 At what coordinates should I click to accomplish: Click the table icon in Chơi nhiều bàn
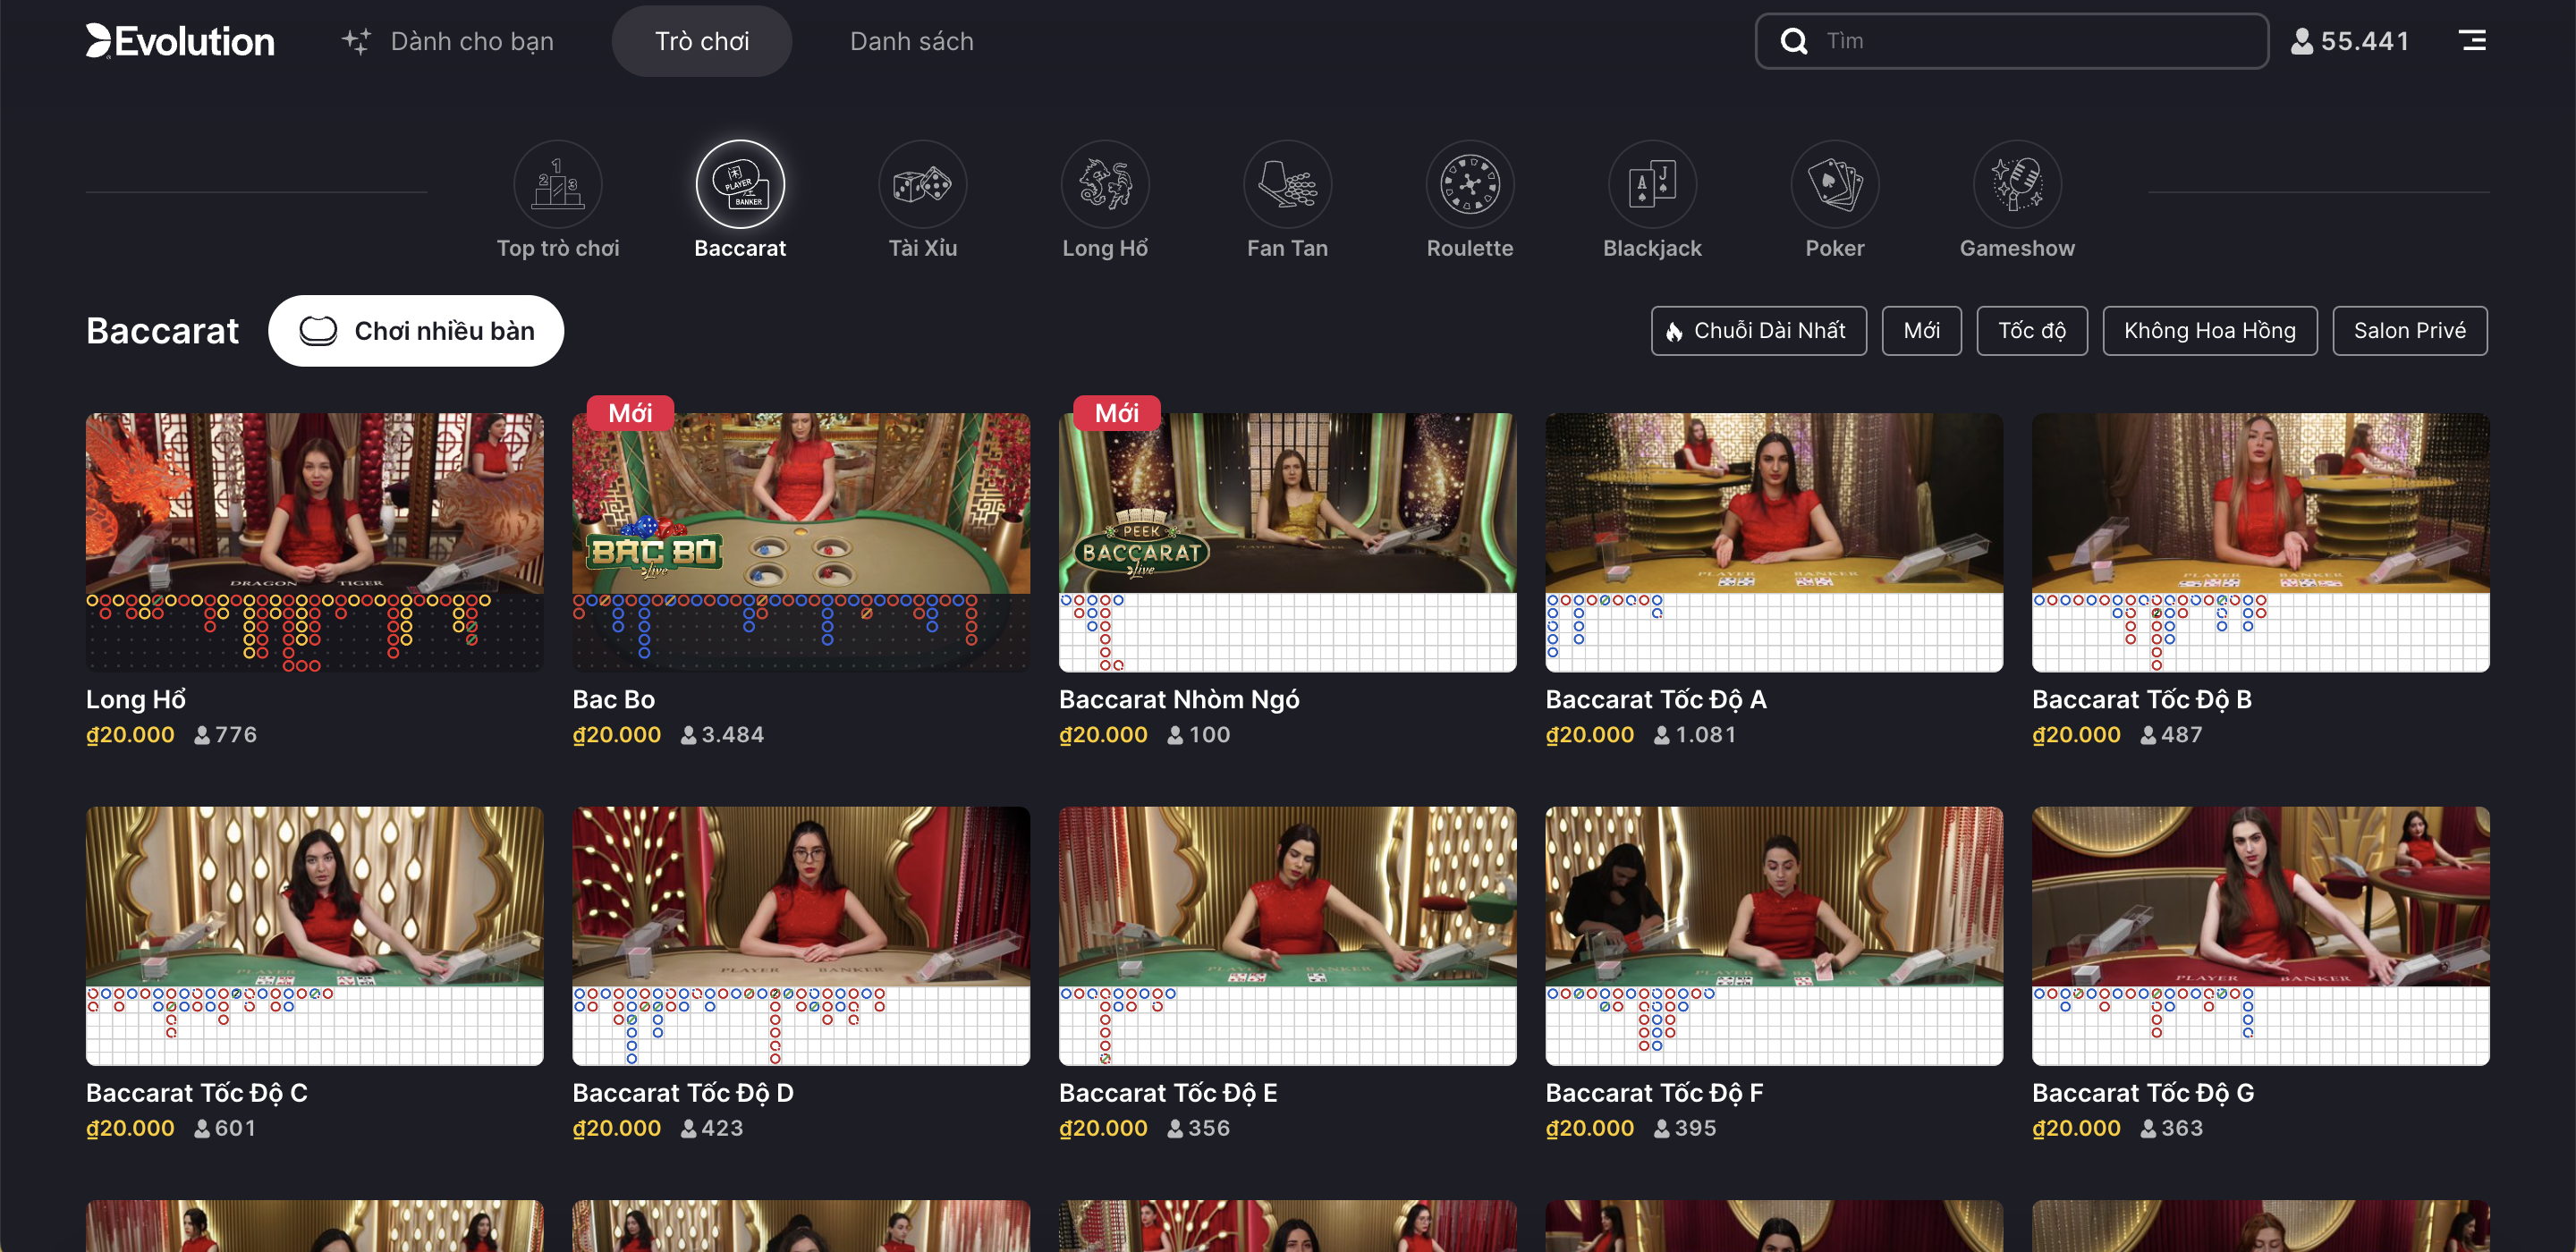[x=318, y=331]
